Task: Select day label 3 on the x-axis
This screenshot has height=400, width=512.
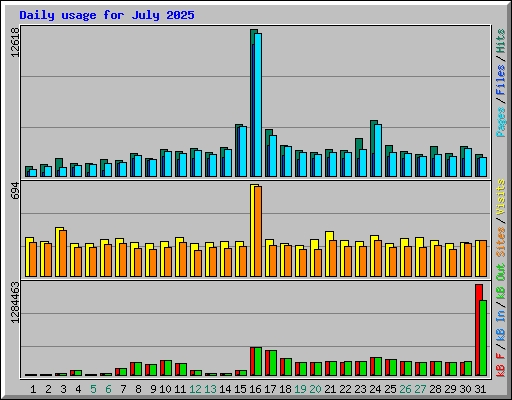Action: 63,389
